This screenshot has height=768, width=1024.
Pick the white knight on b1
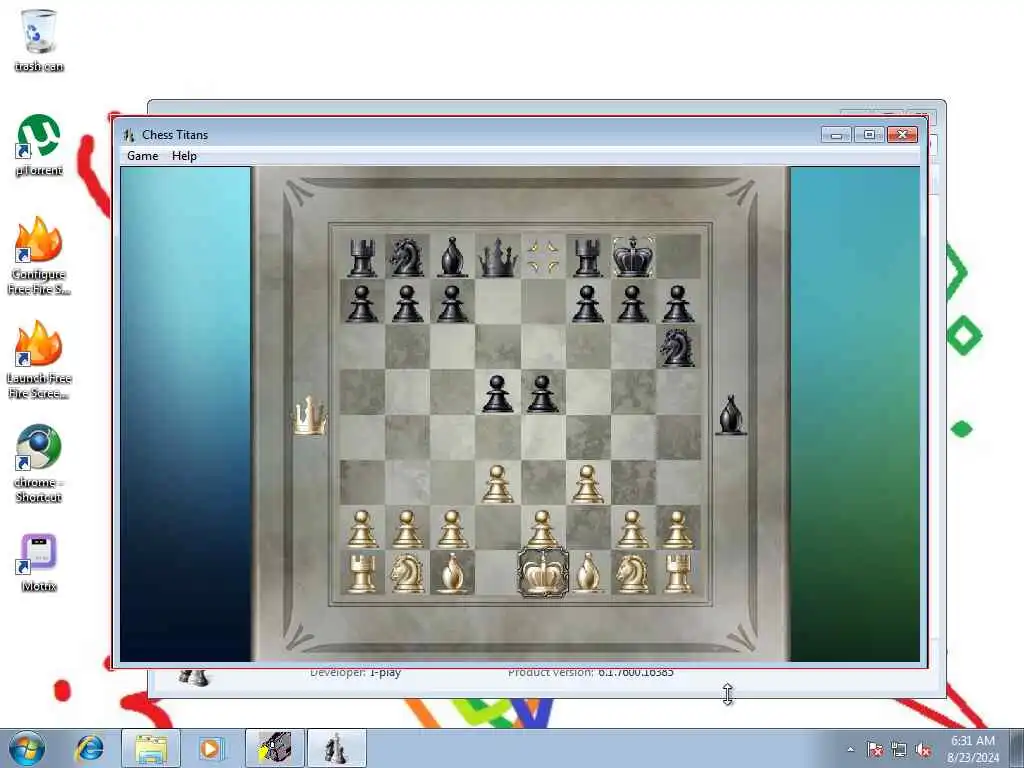click(407, 573)
